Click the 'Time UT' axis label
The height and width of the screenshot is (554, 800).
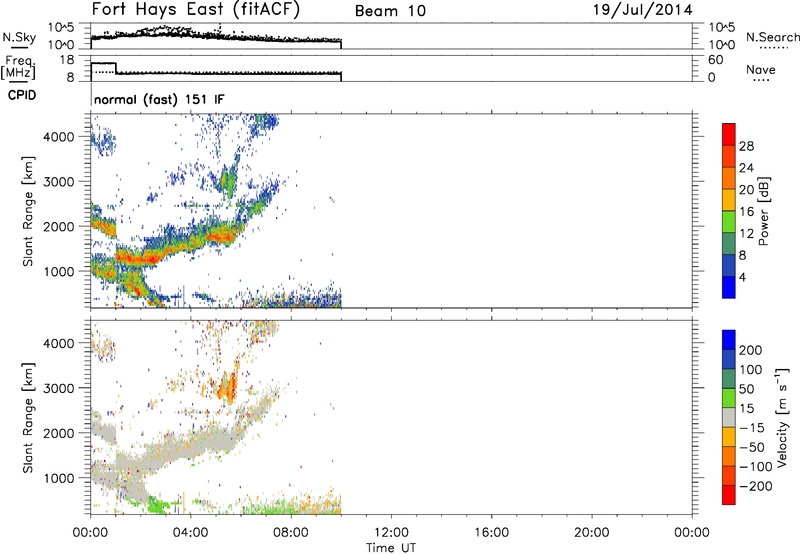(391, 547)
